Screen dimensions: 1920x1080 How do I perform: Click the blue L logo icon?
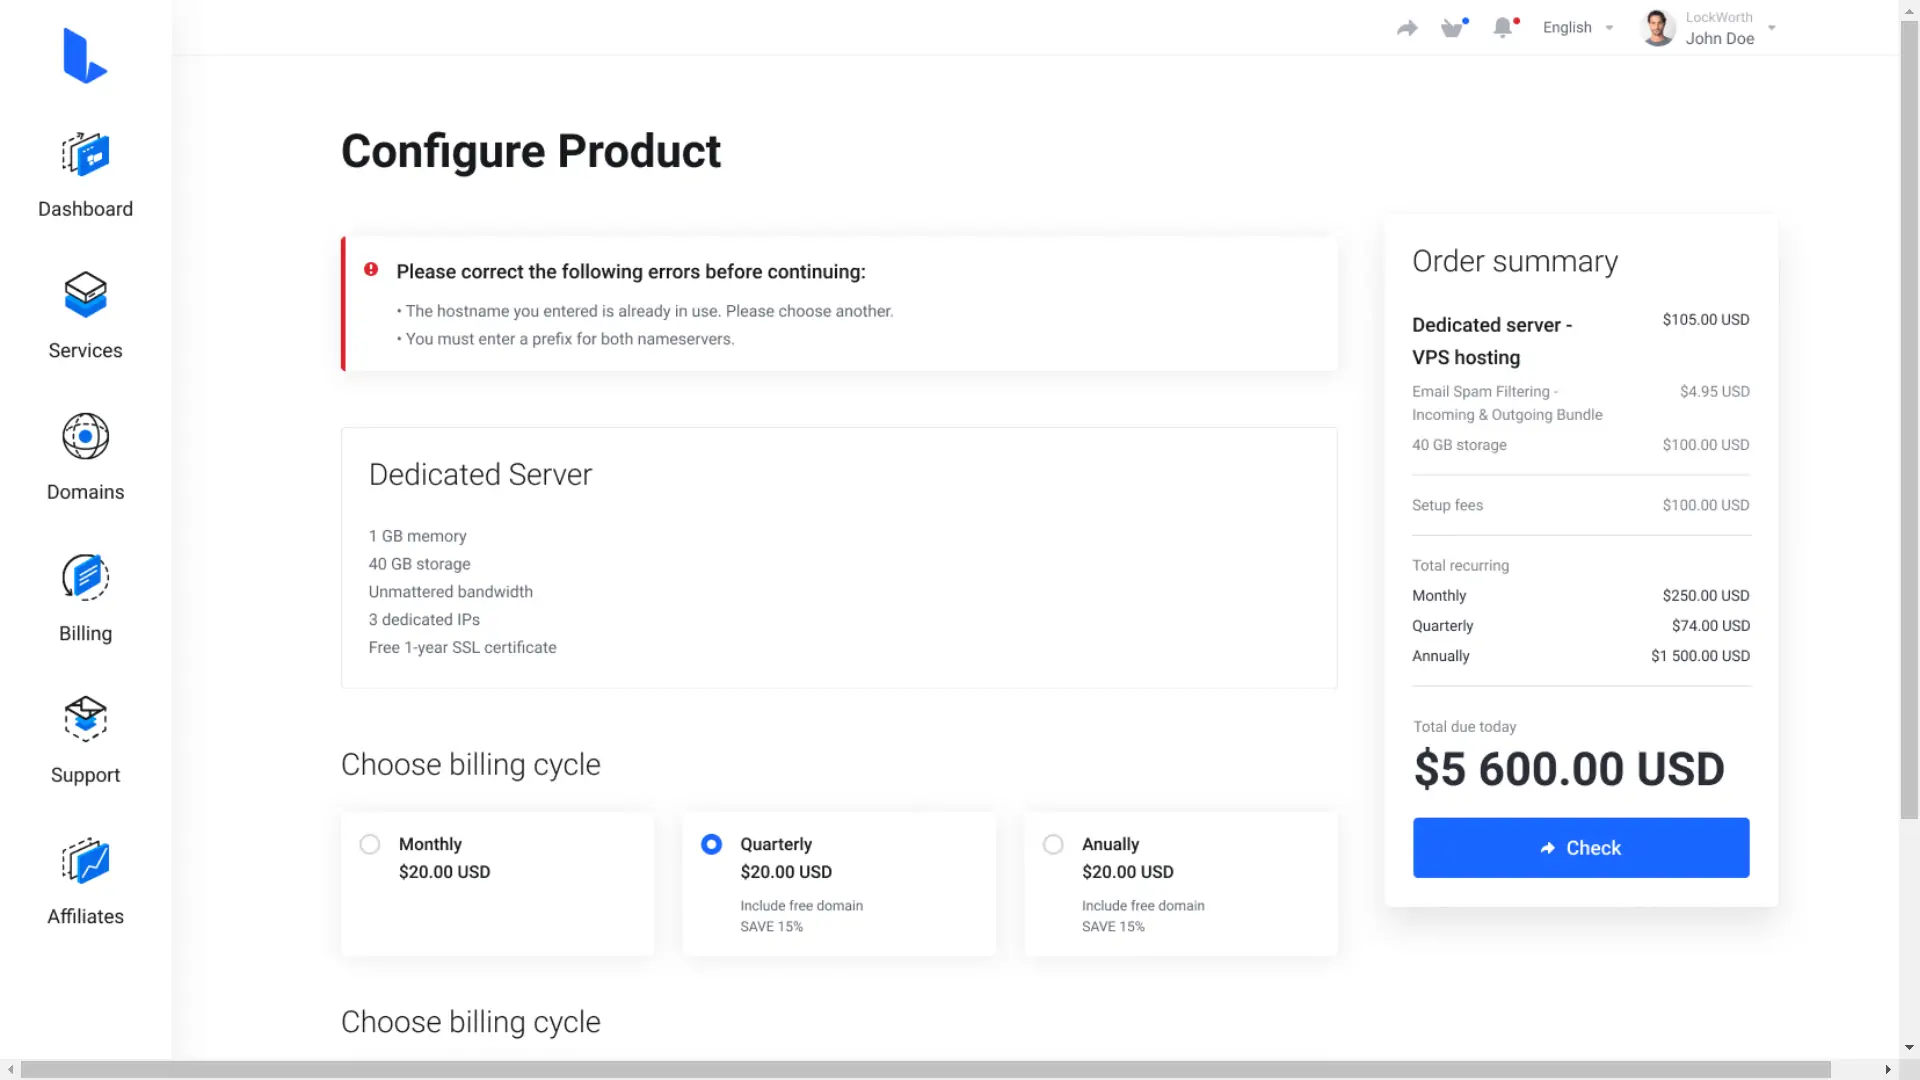pyautogui.click(x=85, y=56)
